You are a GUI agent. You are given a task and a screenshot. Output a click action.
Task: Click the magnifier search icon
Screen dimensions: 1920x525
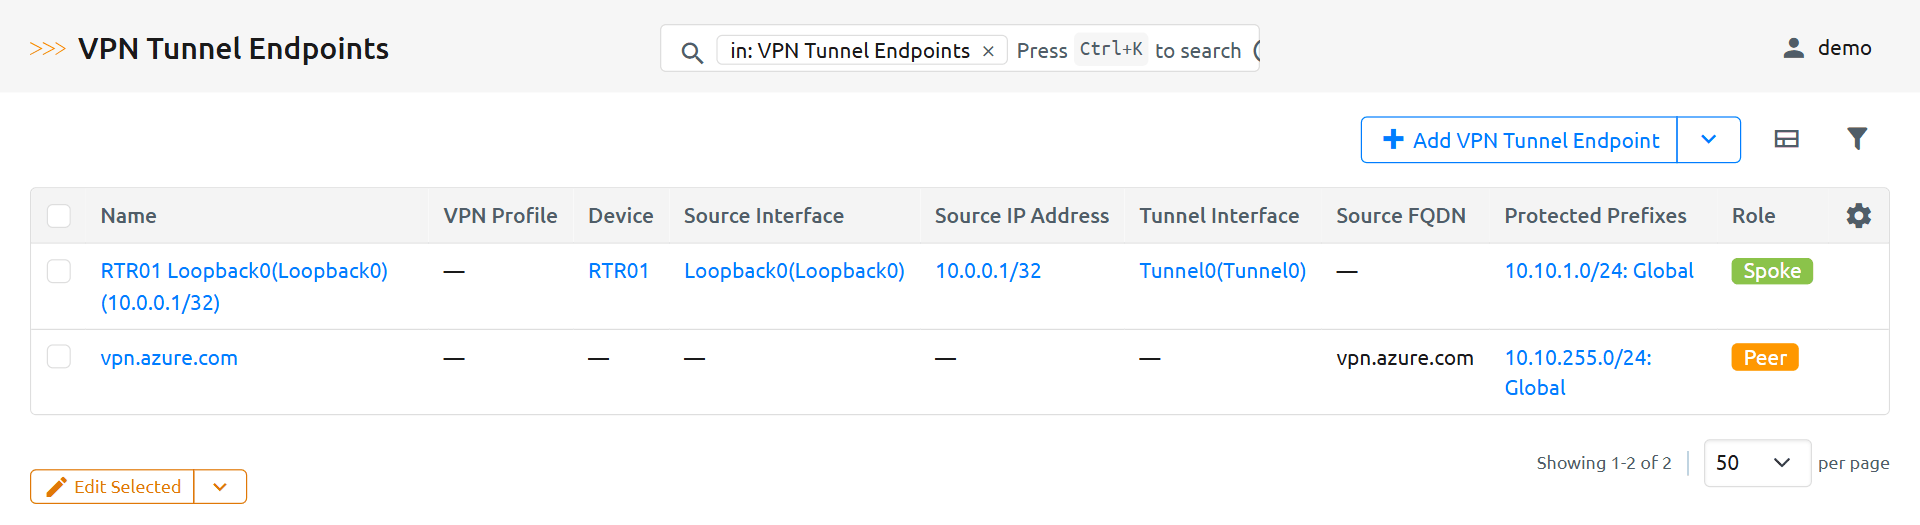pyautogui.click(x=691, y=52)
